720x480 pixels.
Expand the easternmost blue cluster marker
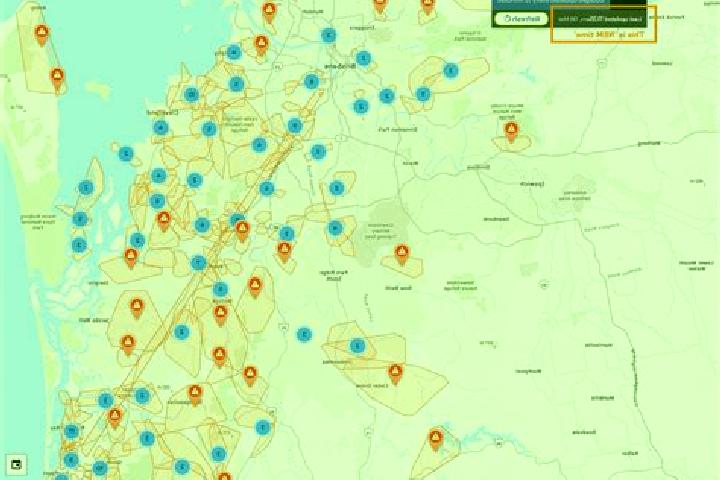click(x=450, y=70)
